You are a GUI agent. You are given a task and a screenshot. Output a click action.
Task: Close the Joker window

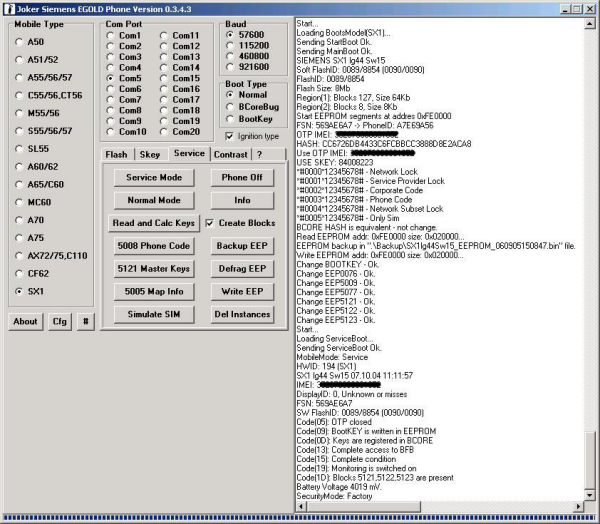click(590, 9)
